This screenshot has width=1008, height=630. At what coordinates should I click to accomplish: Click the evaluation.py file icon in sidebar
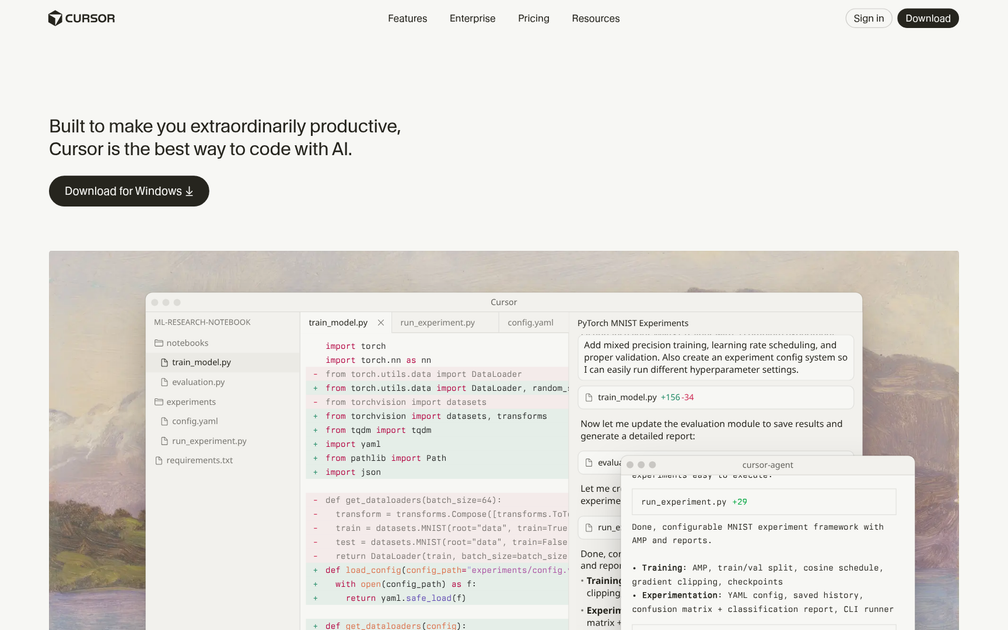coord(163,382)
